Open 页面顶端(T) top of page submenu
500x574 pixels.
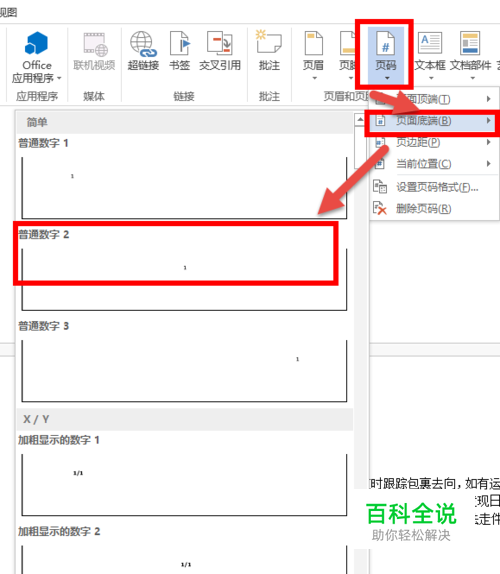point(433,99)
